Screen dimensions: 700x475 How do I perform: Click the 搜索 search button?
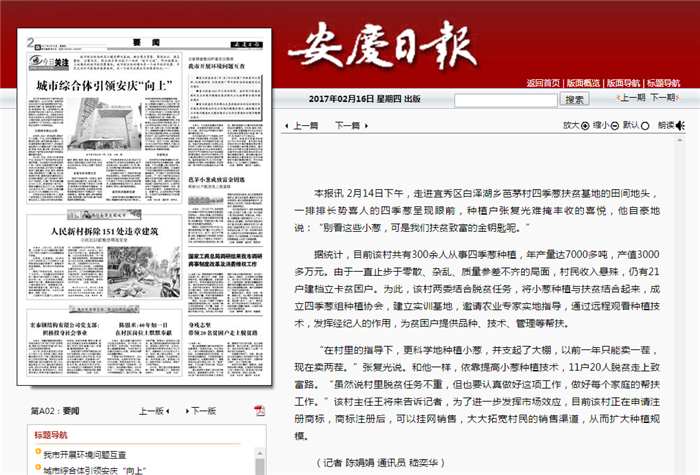point(575,99)
